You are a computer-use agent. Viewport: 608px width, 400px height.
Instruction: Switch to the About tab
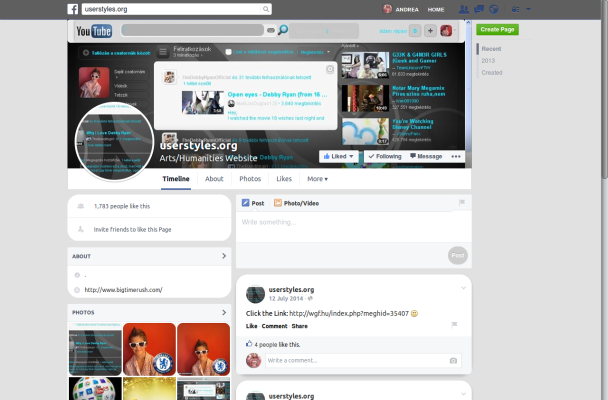pyautogui.click(x=214, y=179)
